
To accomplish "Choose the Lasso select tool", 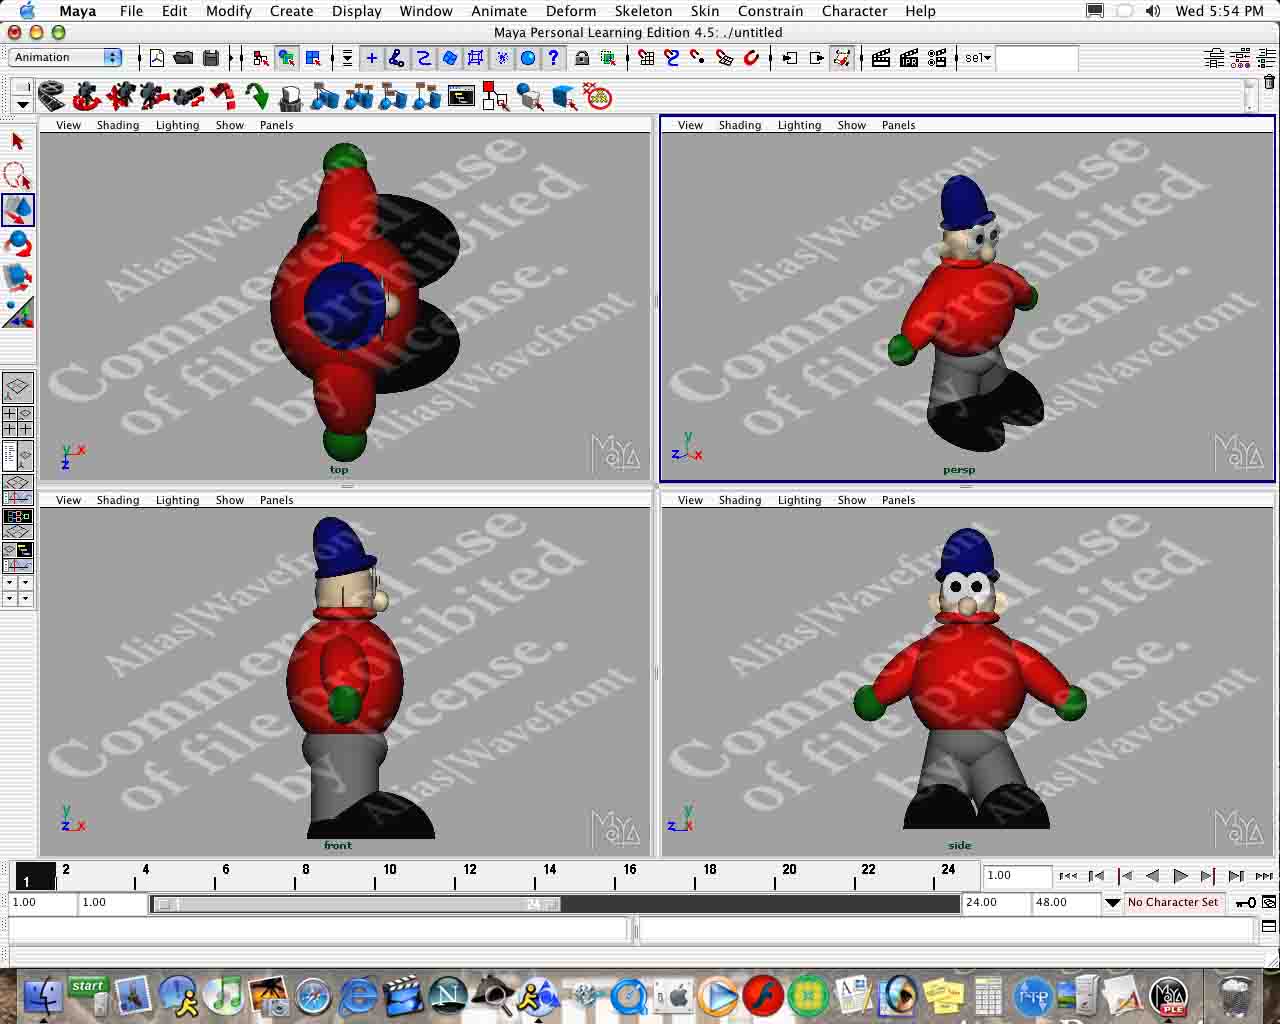I will tap(17, 176).
